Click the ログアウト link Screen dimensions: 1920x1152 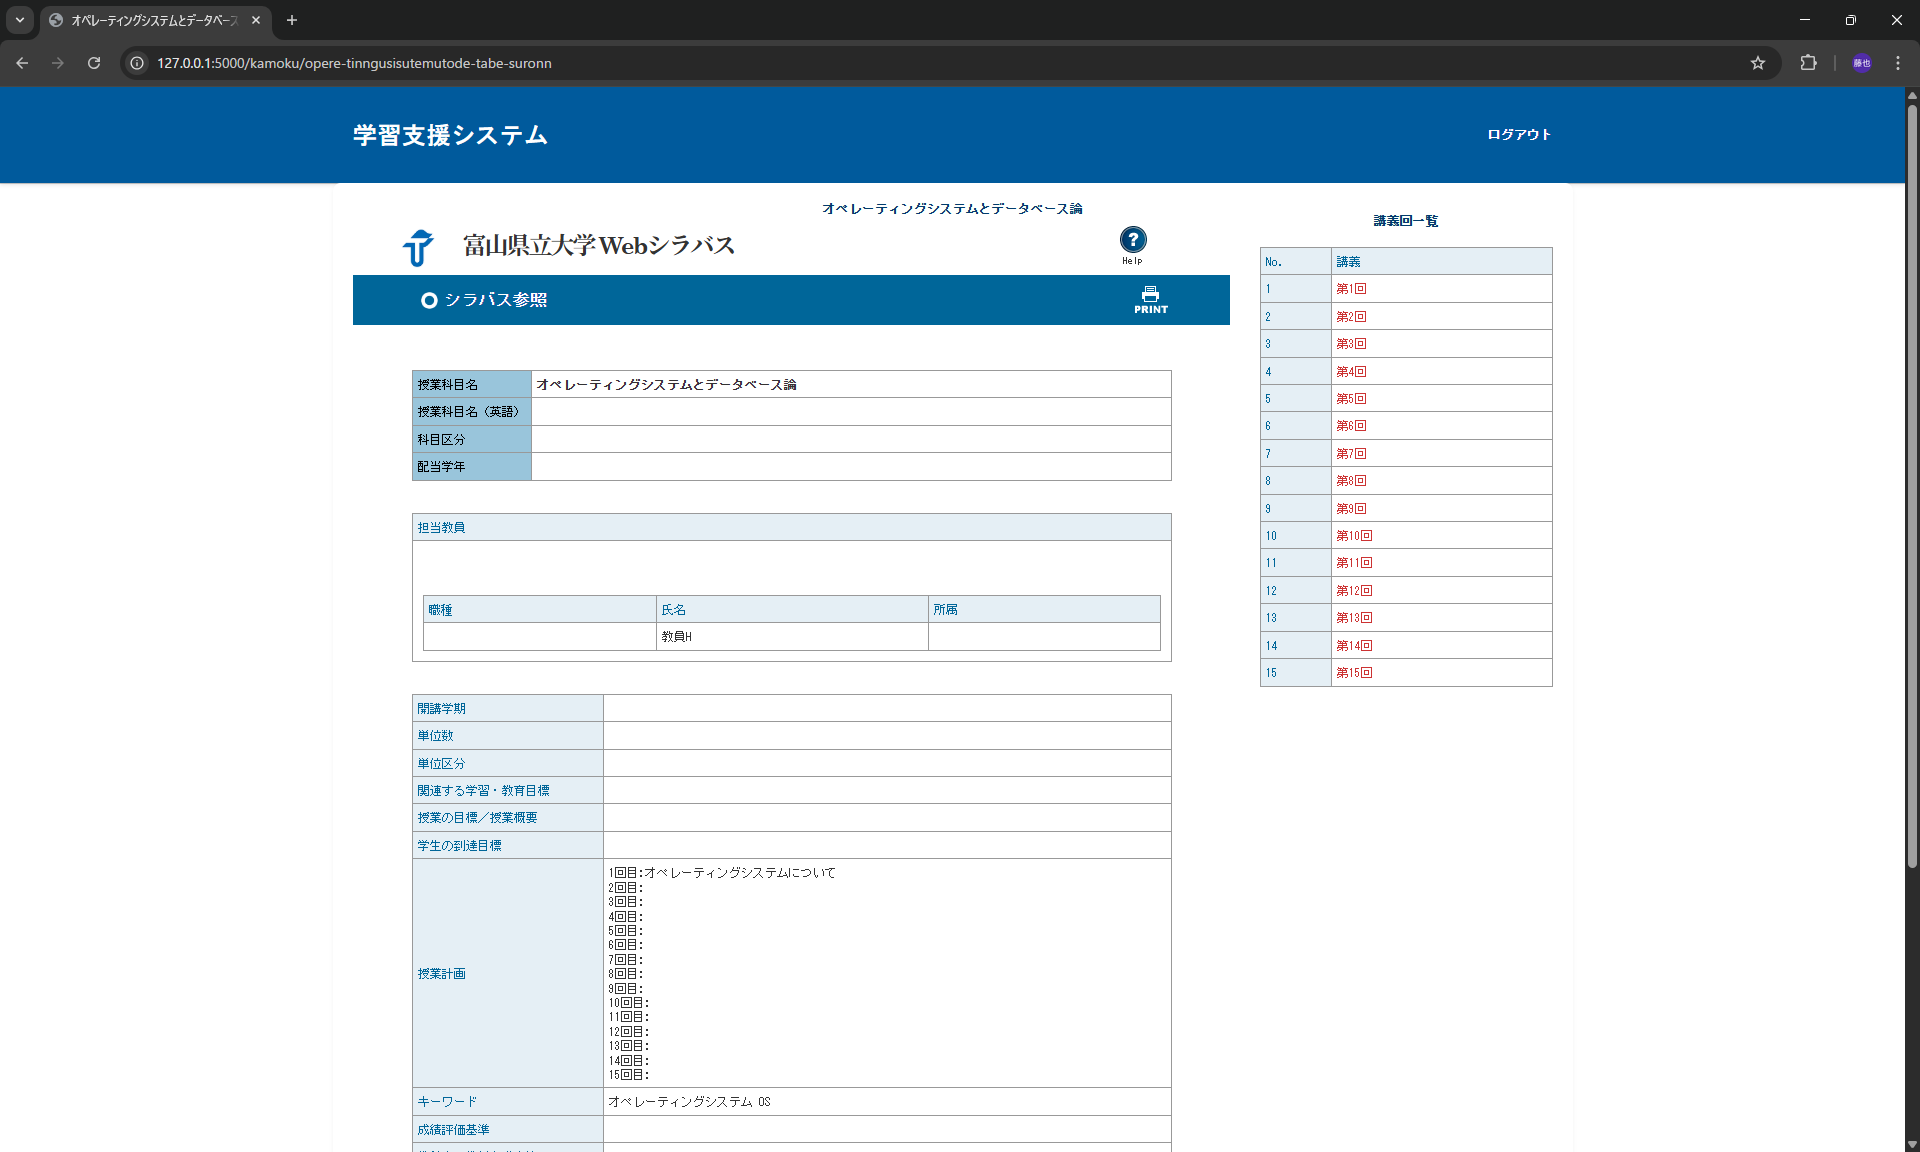tap(1518, 134)
